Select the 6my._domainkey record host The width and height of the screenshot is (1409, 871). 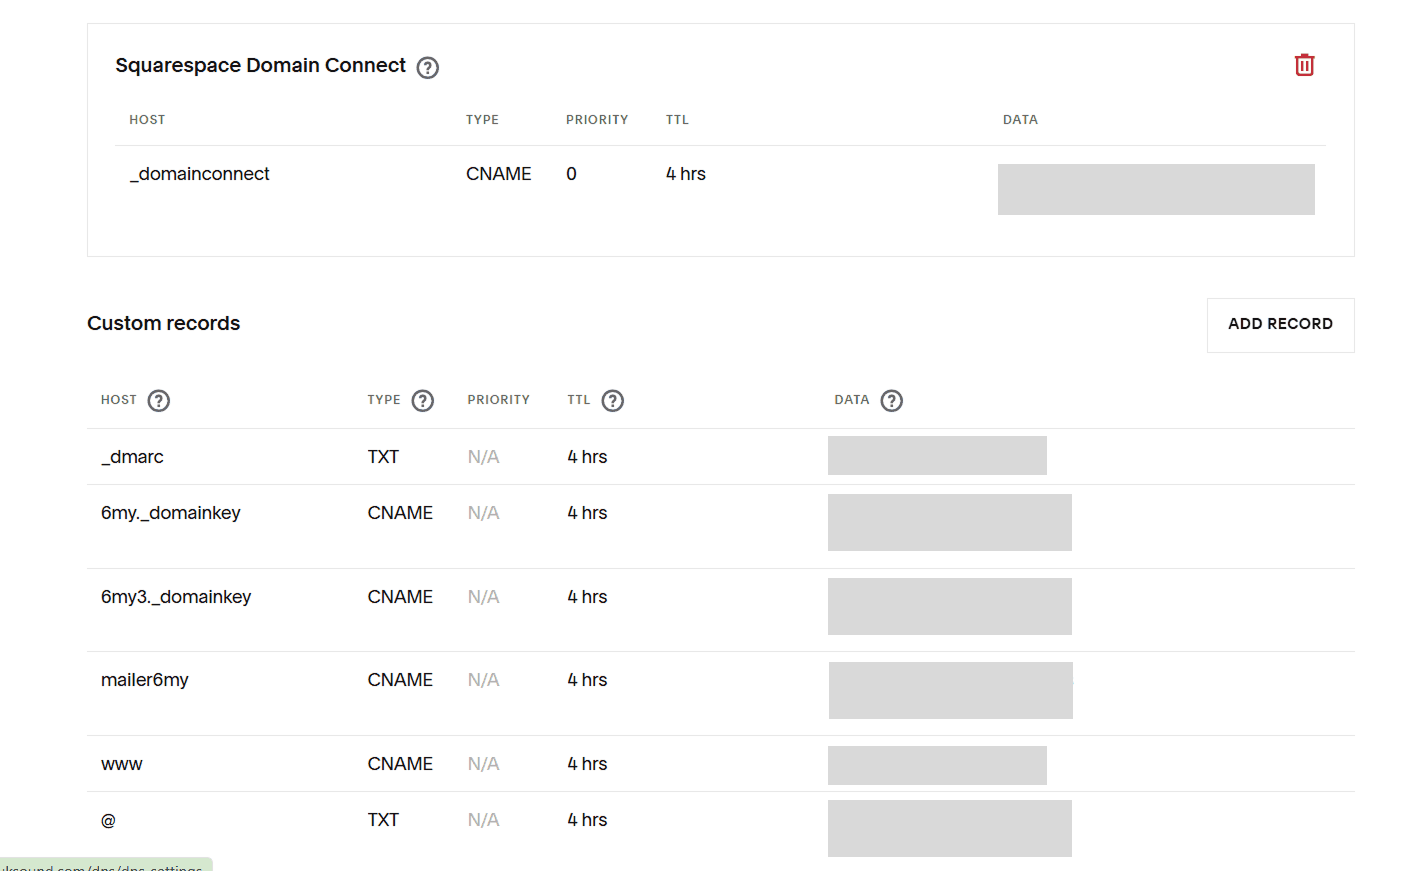(171, 513)
